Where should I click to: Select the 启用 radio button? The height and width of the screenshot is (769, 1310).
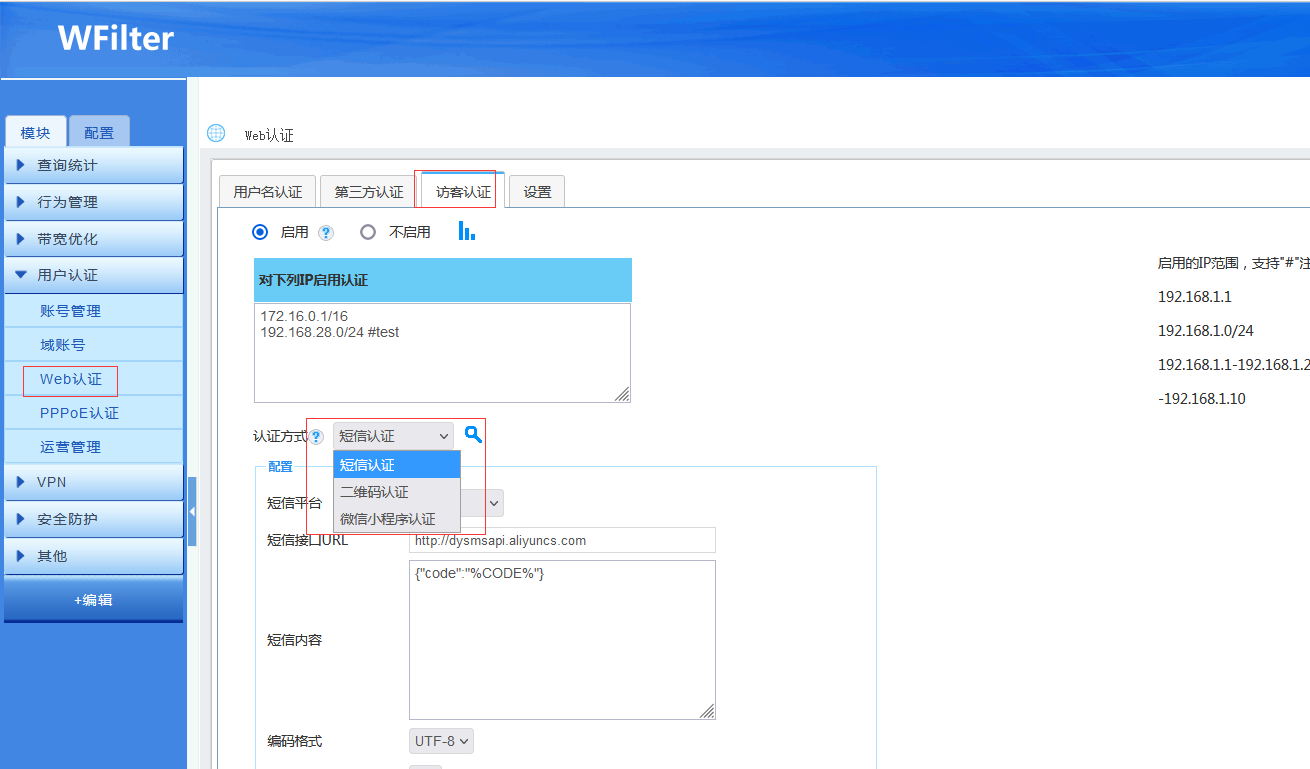click(x=260, y=232)
